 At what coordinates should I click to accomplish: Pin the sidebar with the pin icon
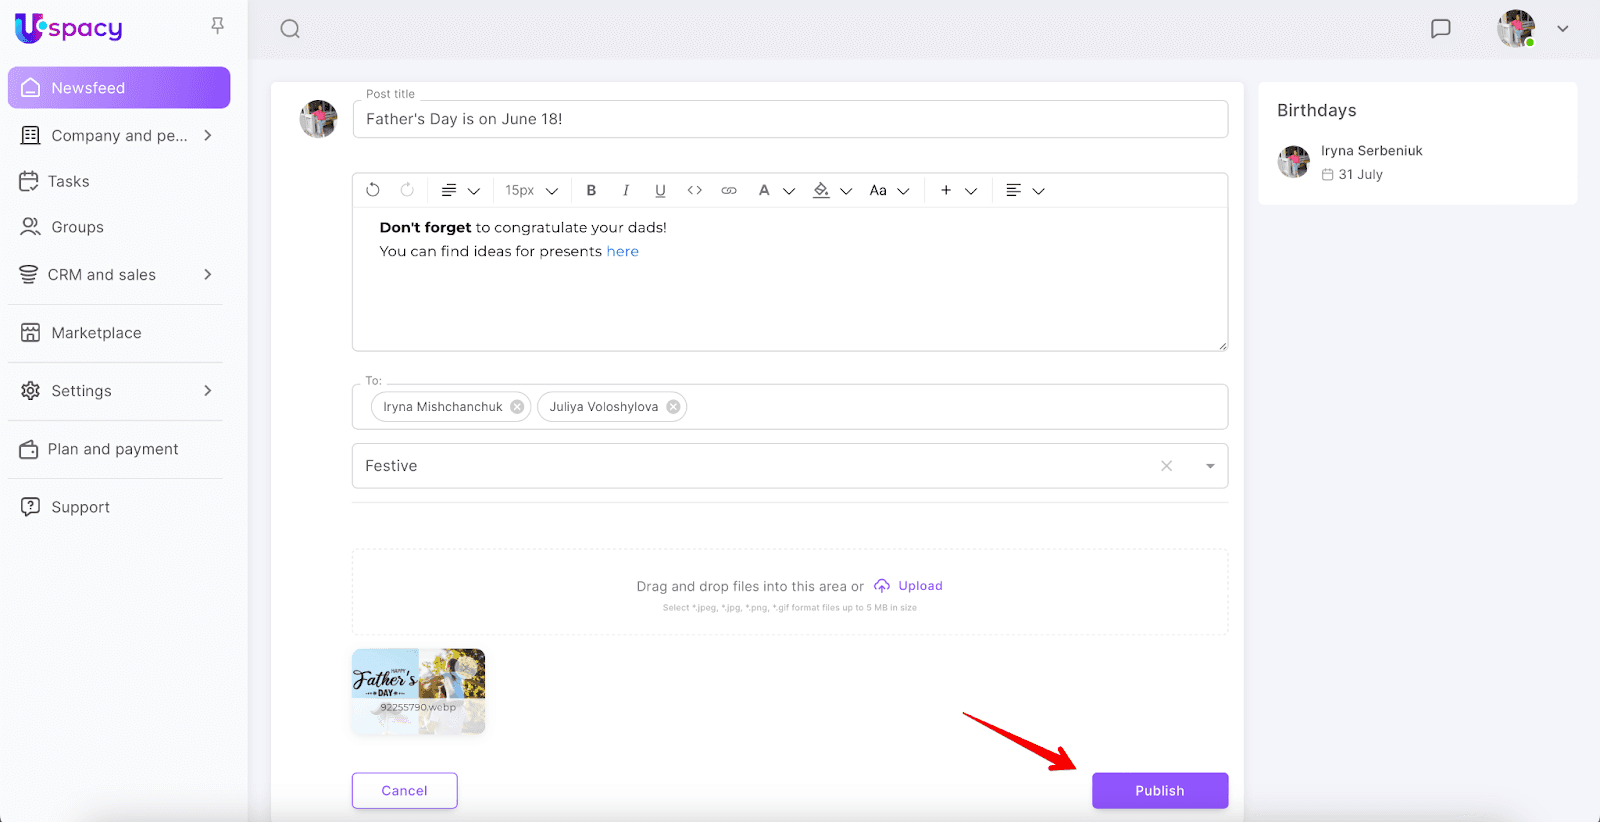[x=217, y=26]
